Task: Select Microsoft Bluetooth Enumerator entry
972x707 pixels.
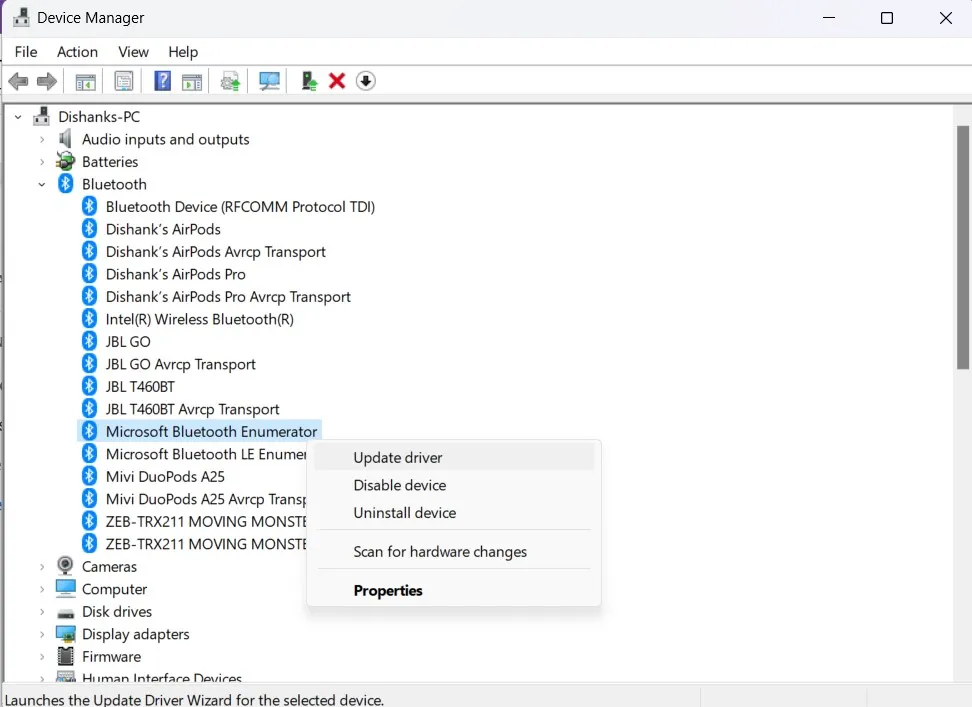Action: point(211,431)
